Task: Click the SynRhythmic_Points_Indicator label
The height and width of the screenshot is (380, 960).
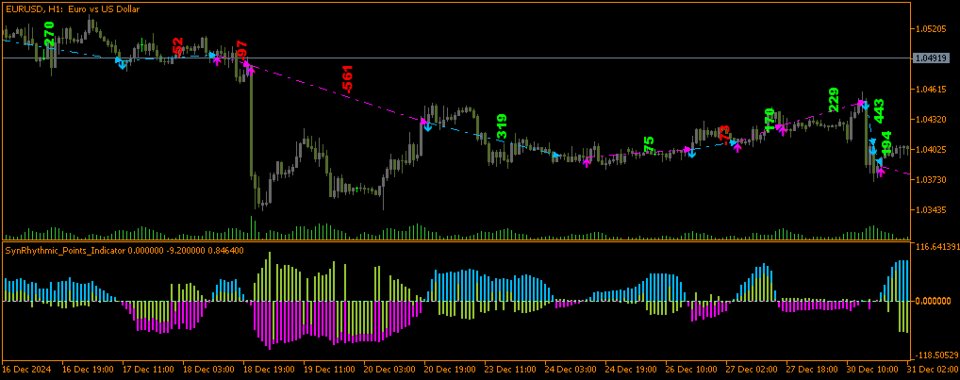Action: point(65,250)
